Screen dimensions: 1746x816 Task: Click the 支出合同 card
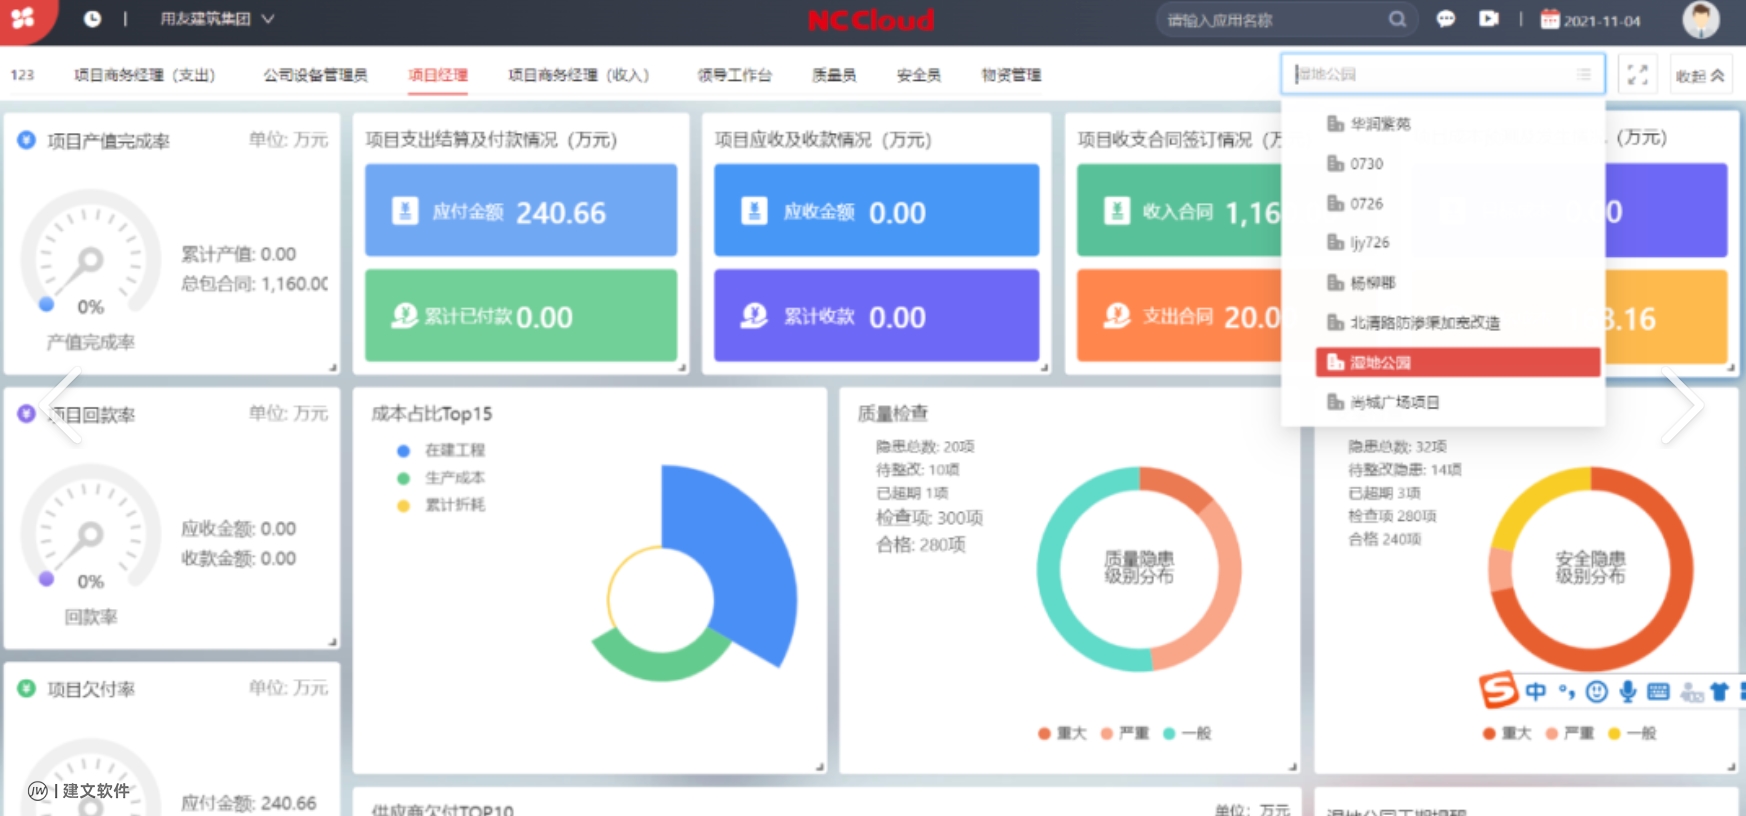1179,315
